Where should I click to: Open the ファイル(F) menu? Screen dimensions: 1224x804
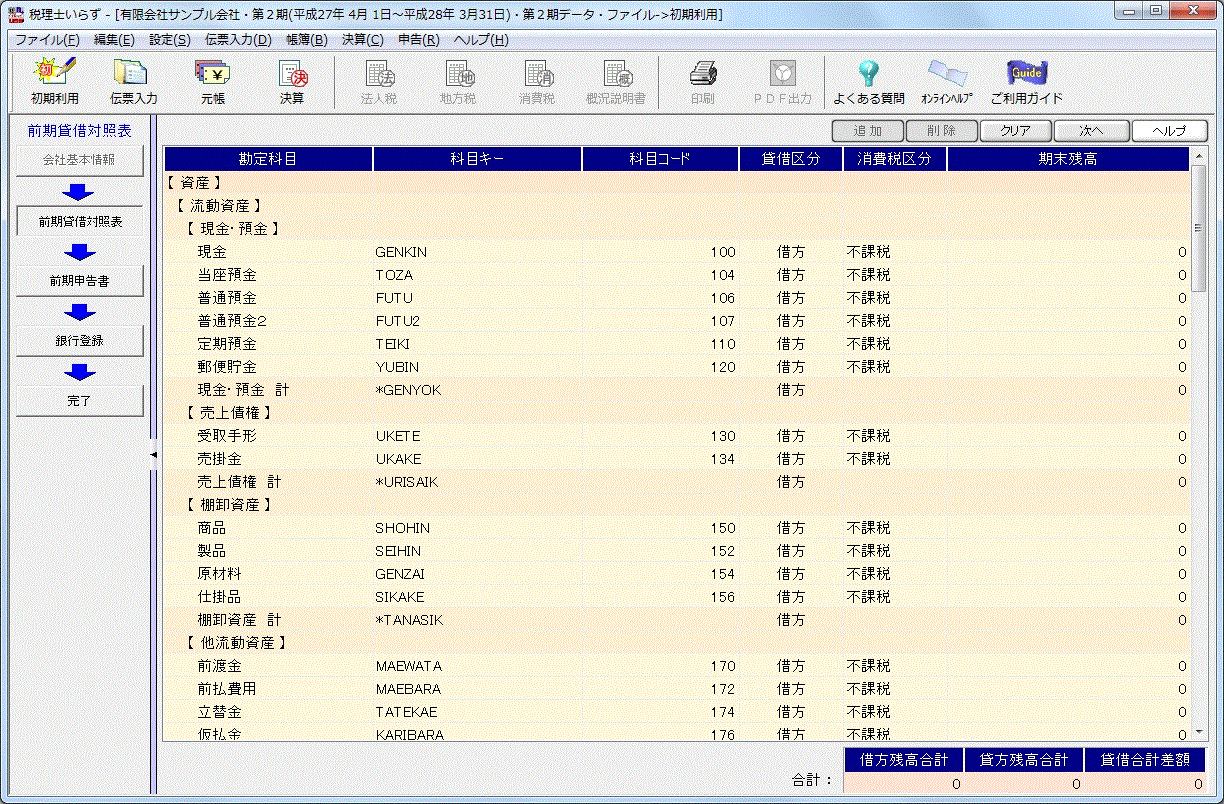point(46,40)
